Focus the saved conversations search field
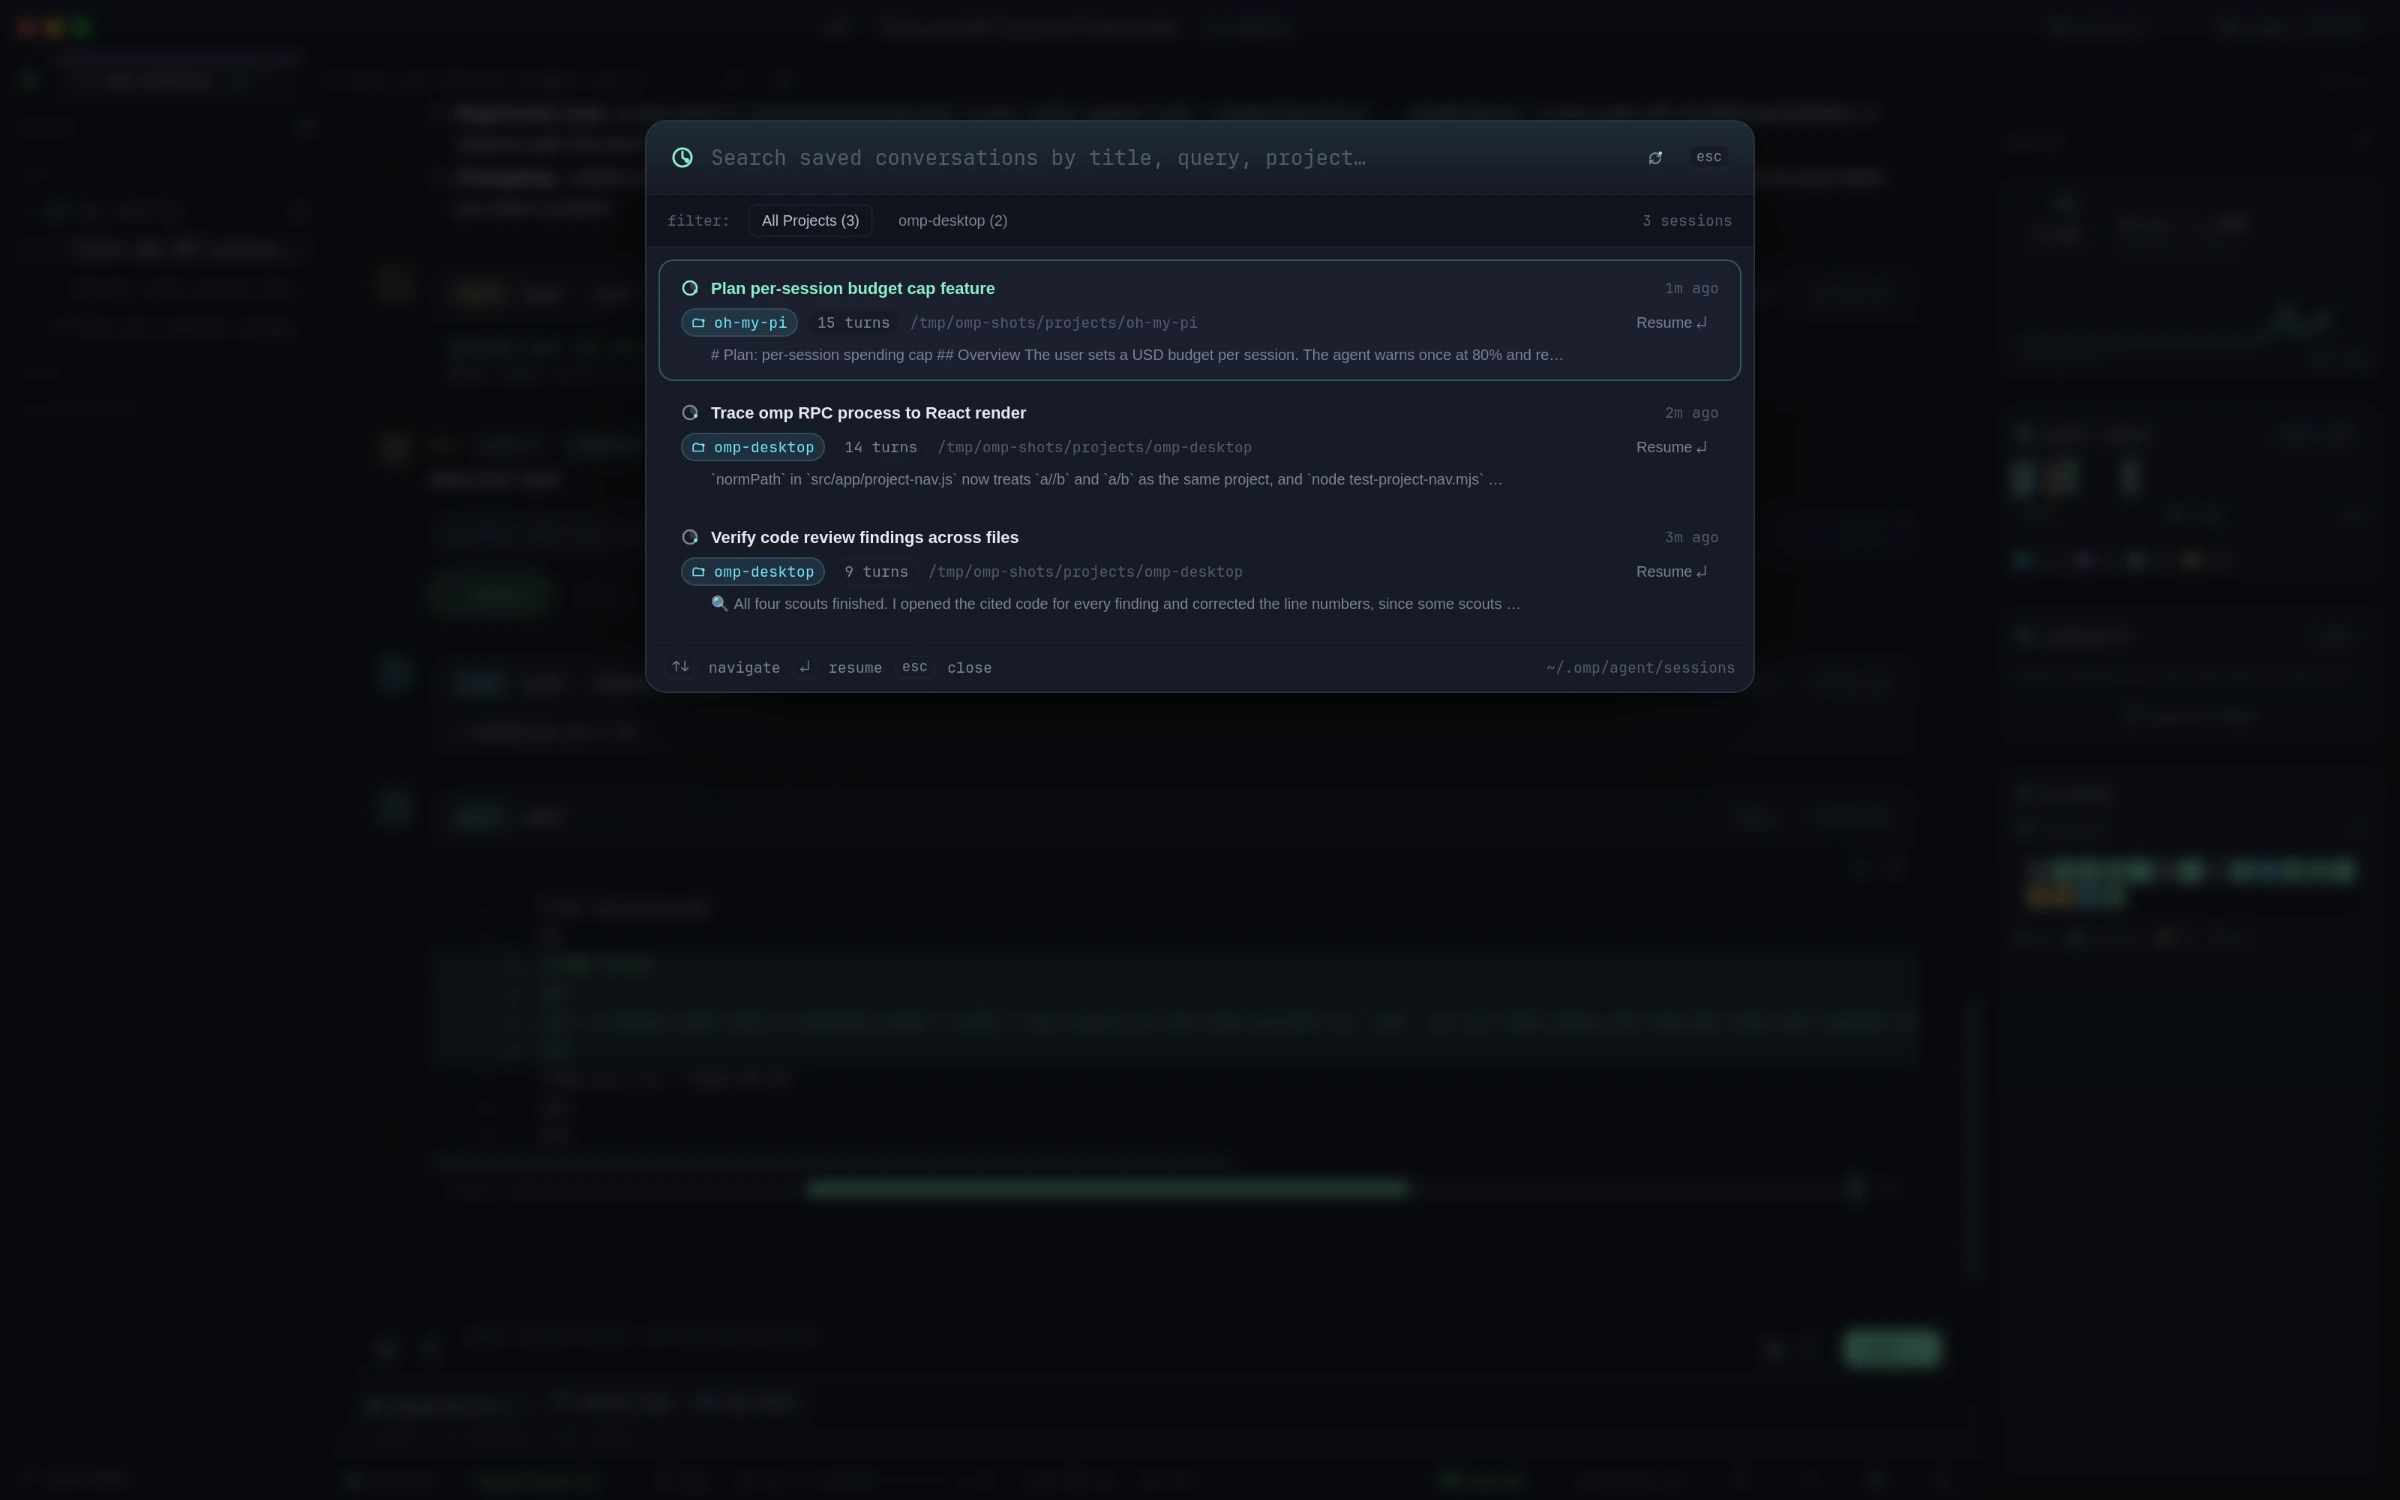 pos(1170,157)
